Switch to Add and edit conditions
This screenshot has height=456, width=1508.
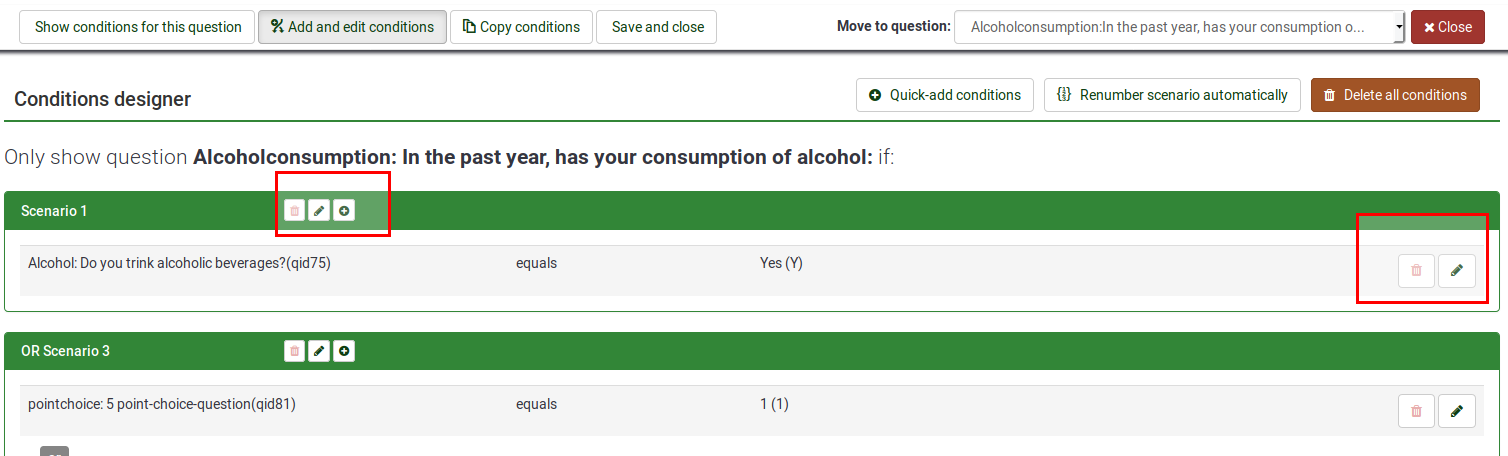click(x=352, y=27)
